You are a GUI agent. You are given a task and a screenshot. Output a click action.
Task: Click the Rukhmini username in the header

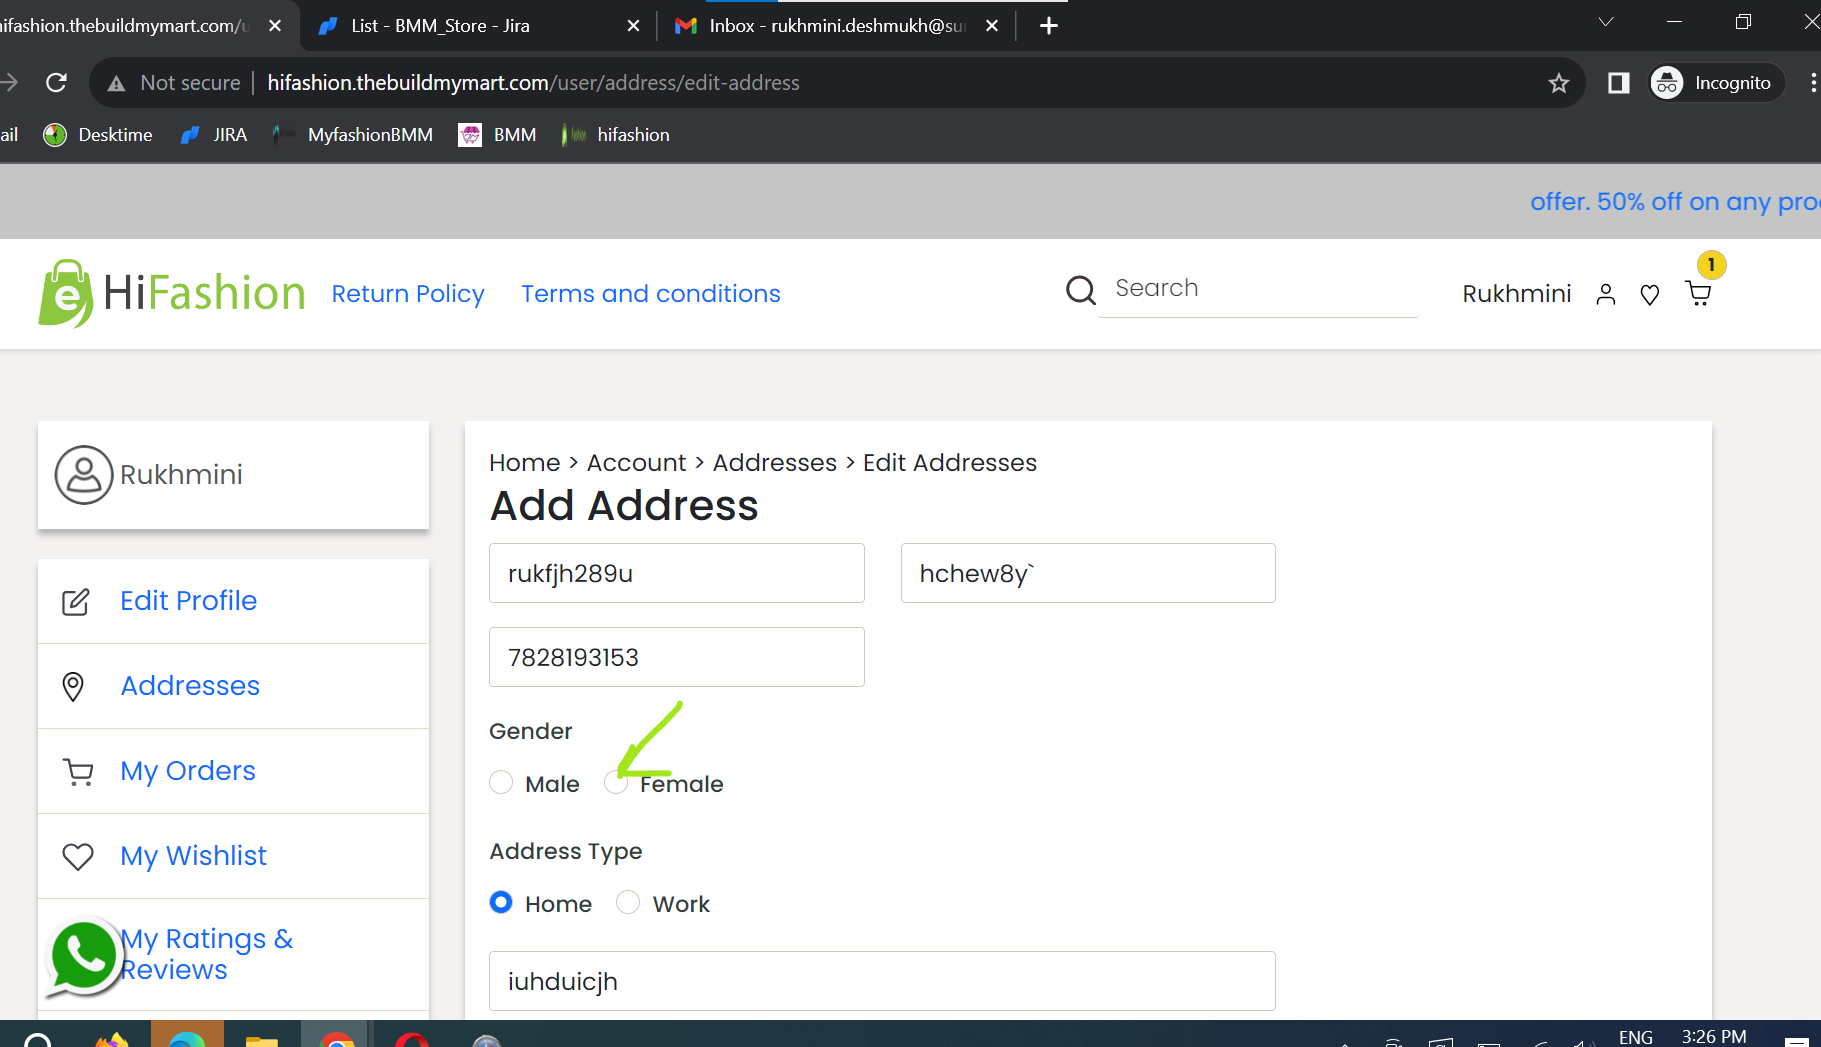pyautogui.click(x=1516, y=294)
